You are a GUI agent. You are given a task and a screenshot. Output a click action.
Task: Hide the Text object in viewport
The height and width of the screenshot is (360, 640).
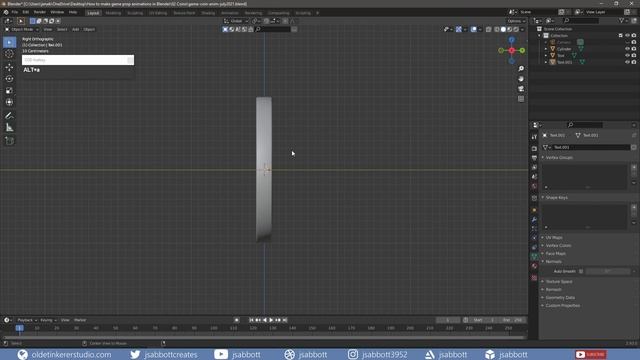(x=627, y=56)
